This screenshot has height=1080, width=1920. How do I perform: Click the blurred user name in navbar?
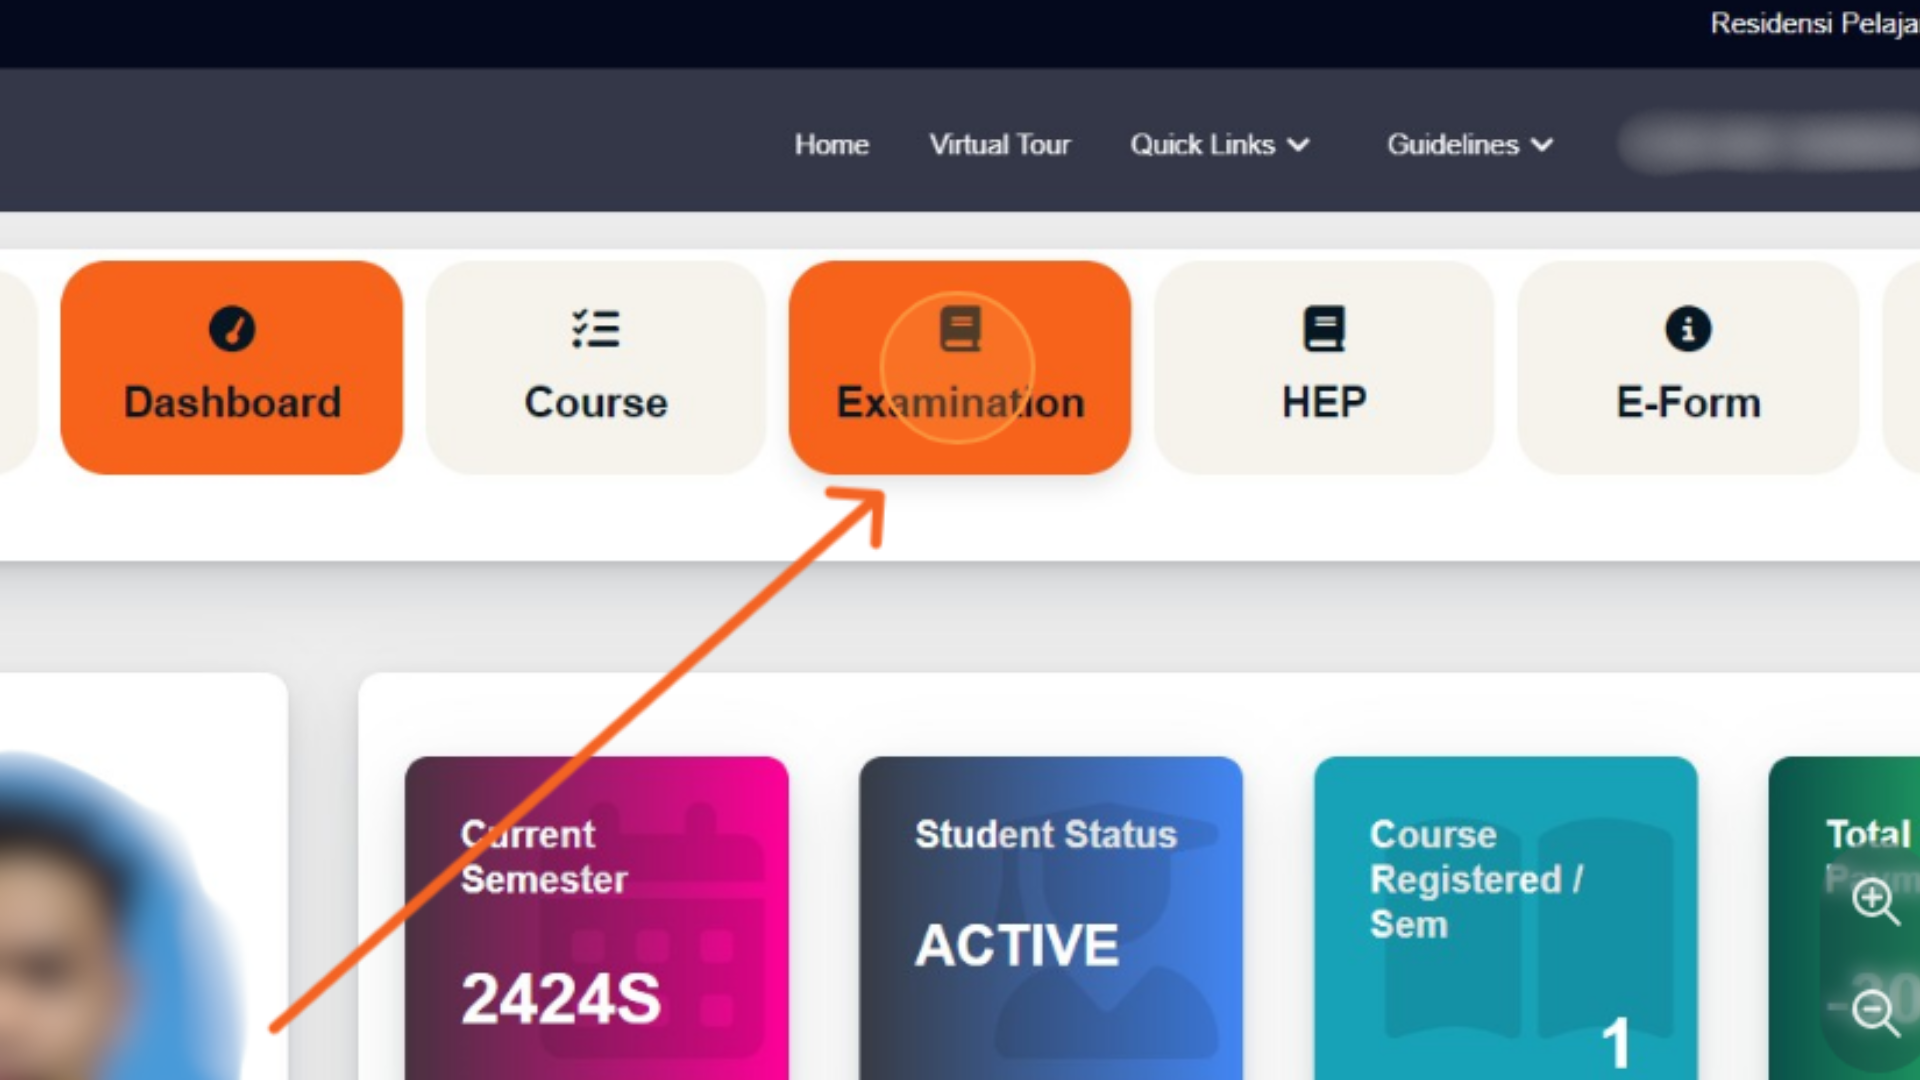(1770, 145)
